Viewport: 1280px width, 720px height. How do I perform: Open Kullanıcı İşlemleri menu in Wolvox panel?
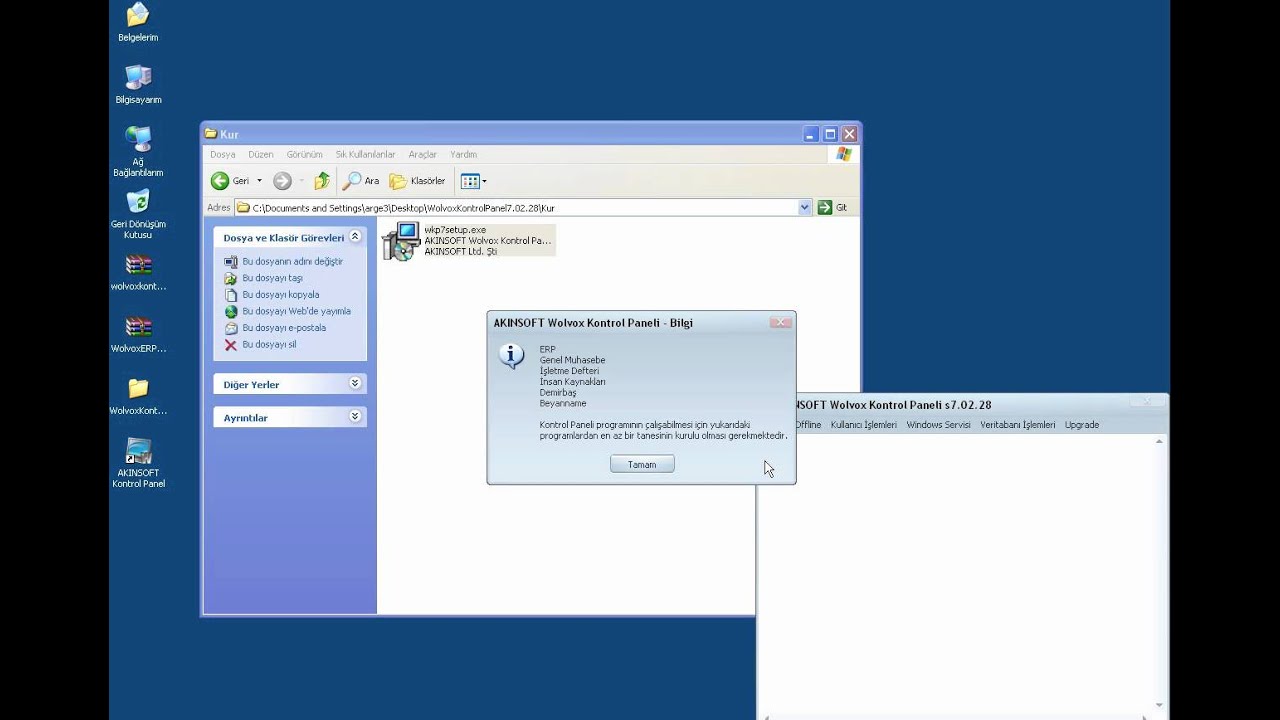pyautogui.click(x=863, y=425)
